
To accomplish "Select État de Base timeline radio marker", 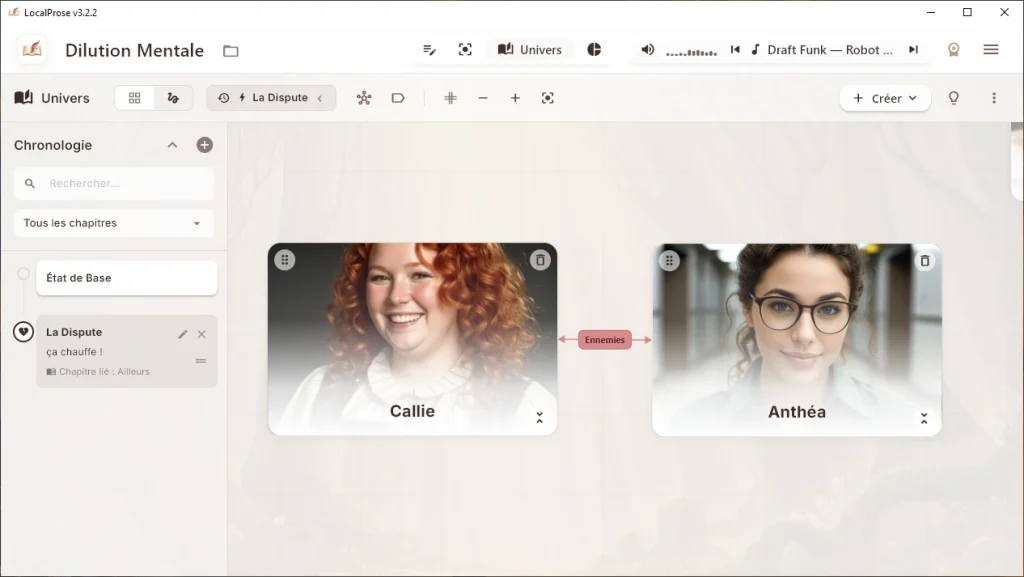I will click(24, 273).
